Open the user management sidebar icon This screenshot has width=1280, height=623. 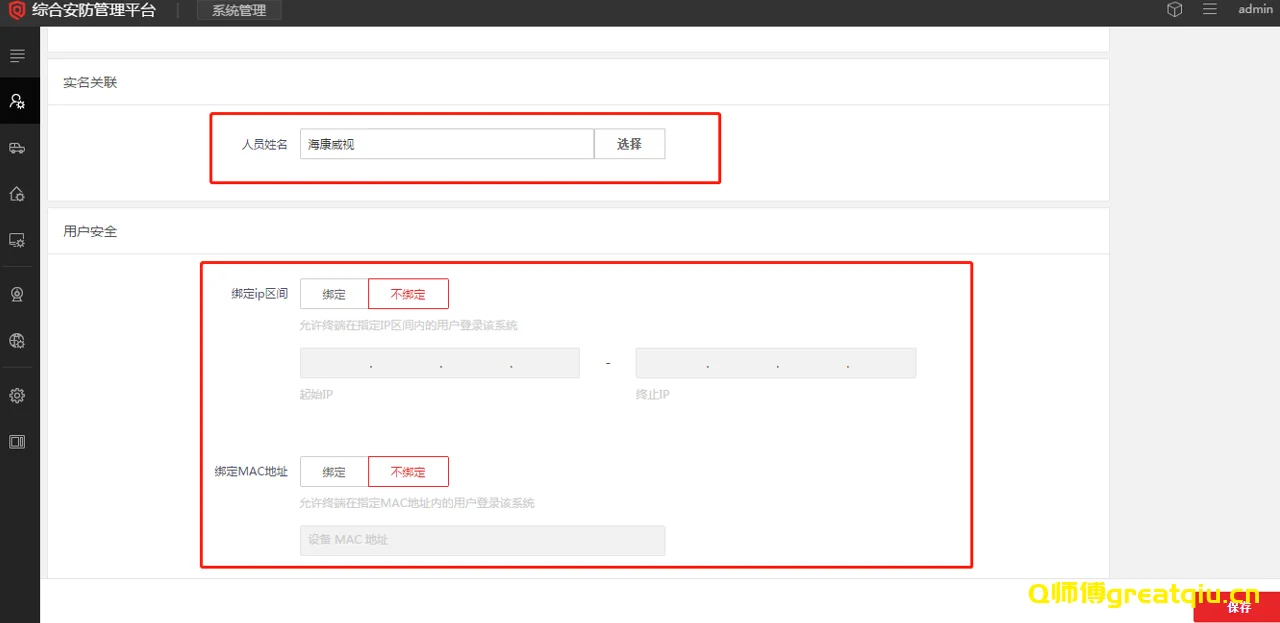click(17, 101)
